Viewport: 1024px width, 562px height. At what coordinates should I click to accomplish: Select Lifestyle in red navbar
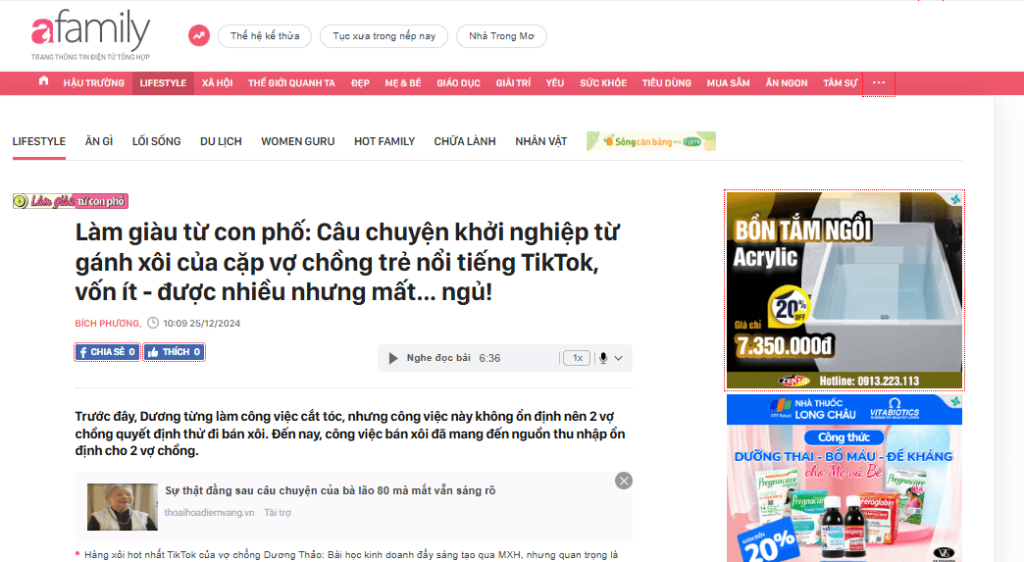click(163, 83)
